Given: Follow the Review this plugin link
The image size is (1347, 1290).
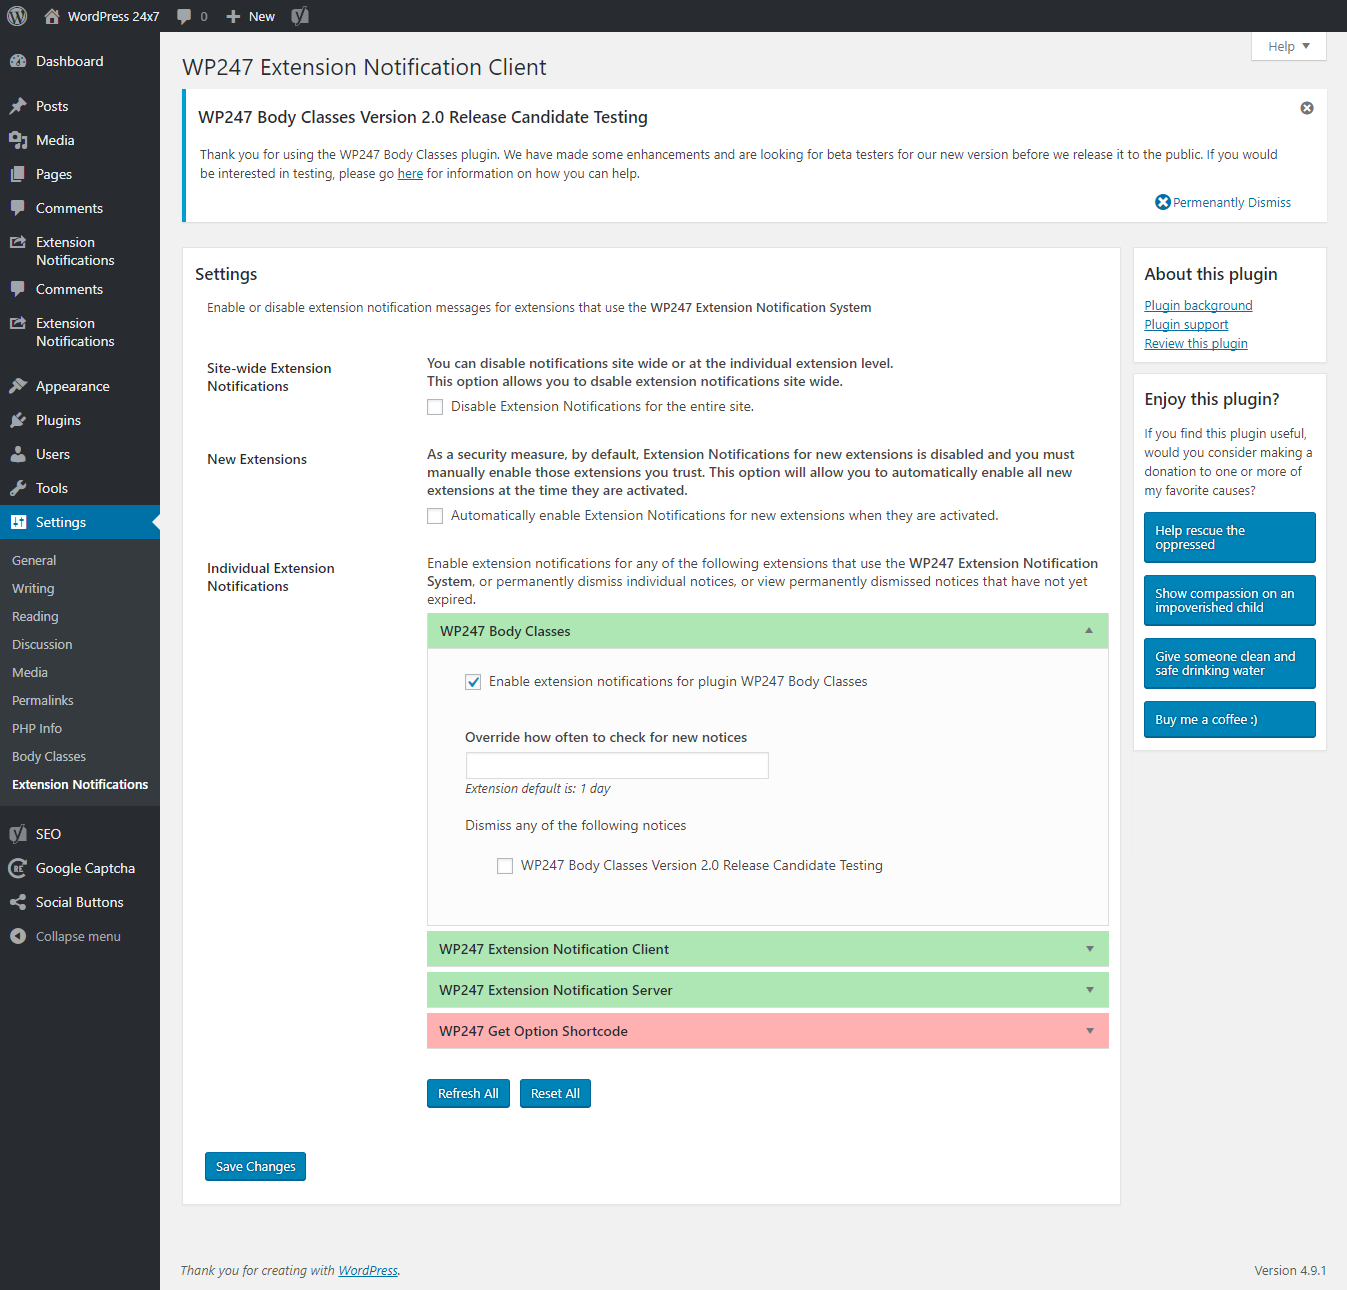Looking at the screenshot, I should click(x=1196, y=344).
